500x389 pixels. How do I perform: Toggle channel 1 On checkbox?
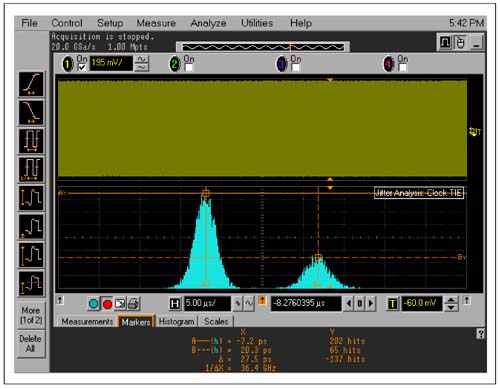pos(82,67)
